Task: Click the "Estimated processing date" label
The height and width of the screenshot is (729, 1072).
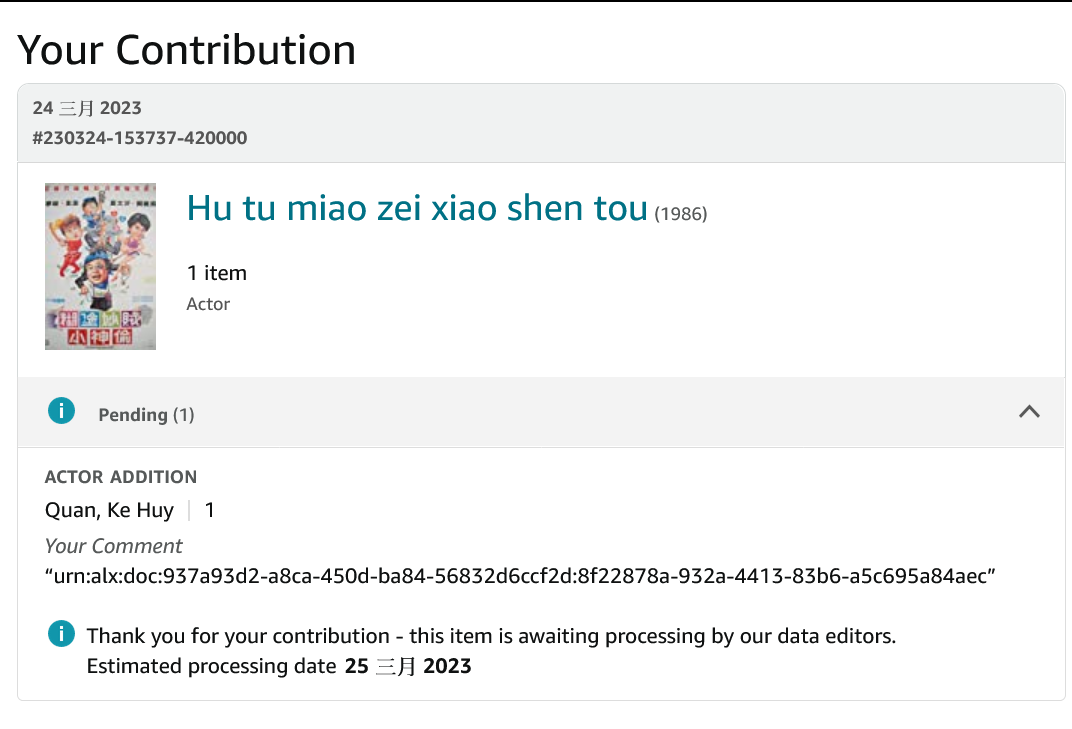Action: (211, 666)
